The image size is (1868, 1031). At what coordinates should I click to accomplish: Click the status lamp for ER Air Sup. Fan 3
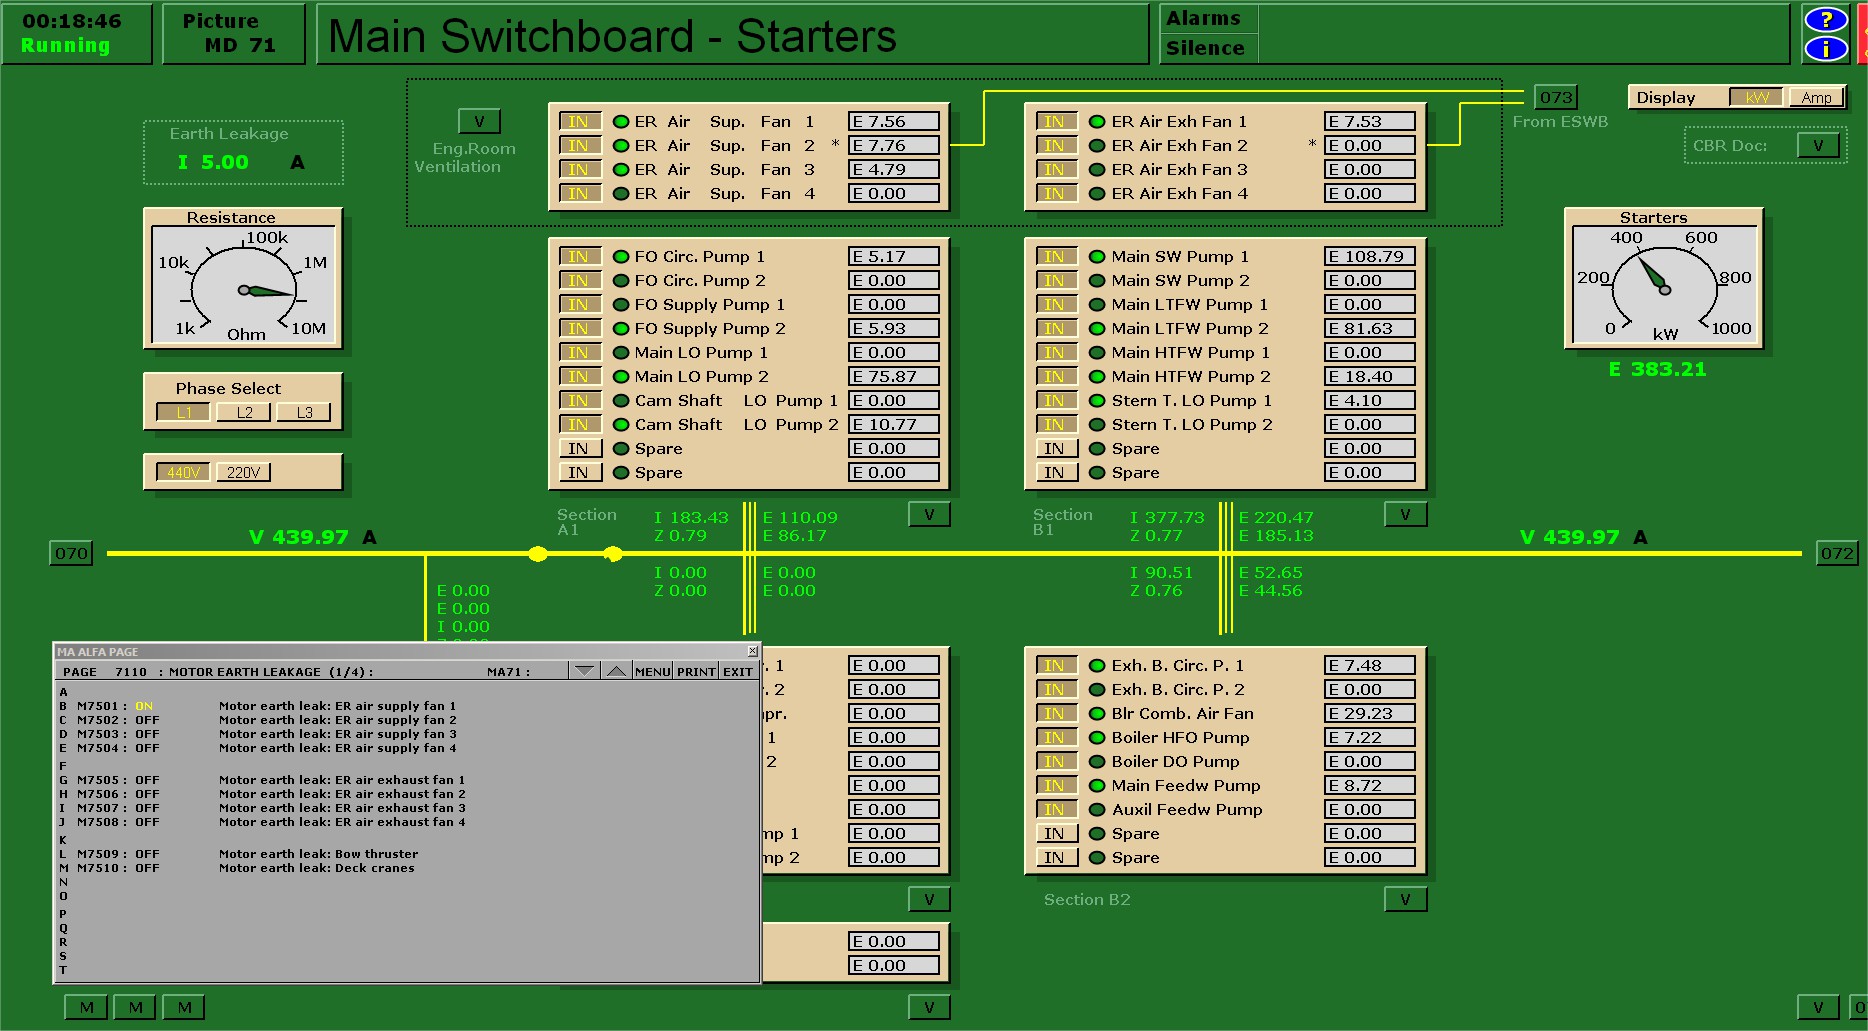tap(621, 170)
